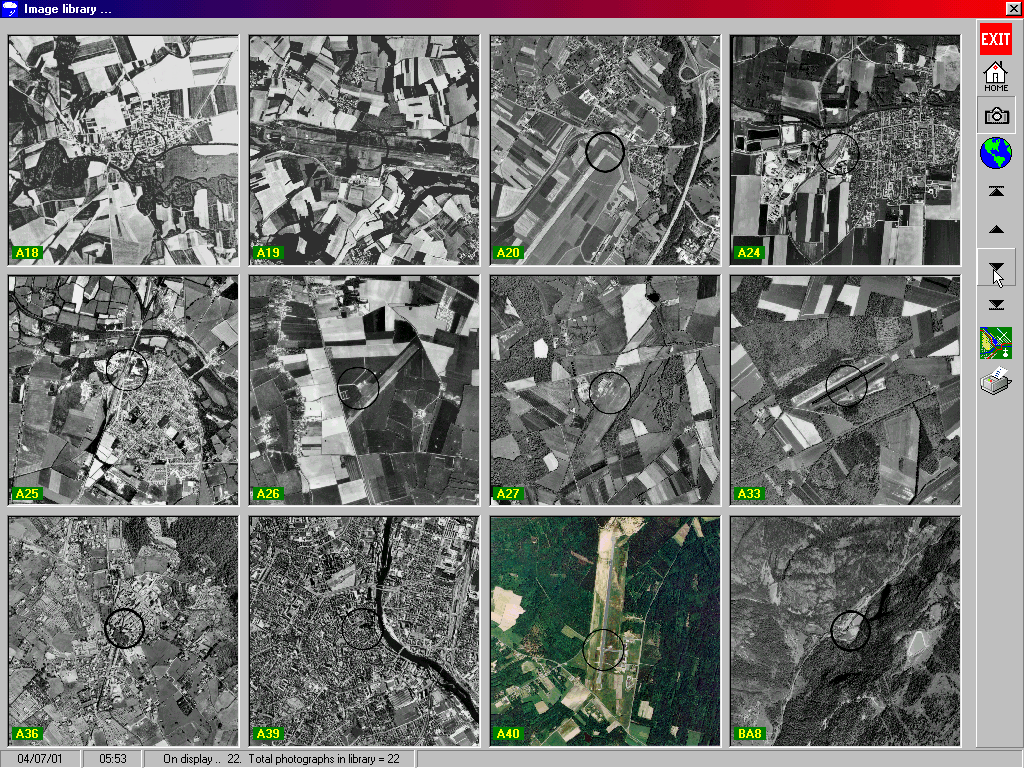Select the camera photo library icon
Viewport: 1024px width, 768px height.
pos(996,116)
